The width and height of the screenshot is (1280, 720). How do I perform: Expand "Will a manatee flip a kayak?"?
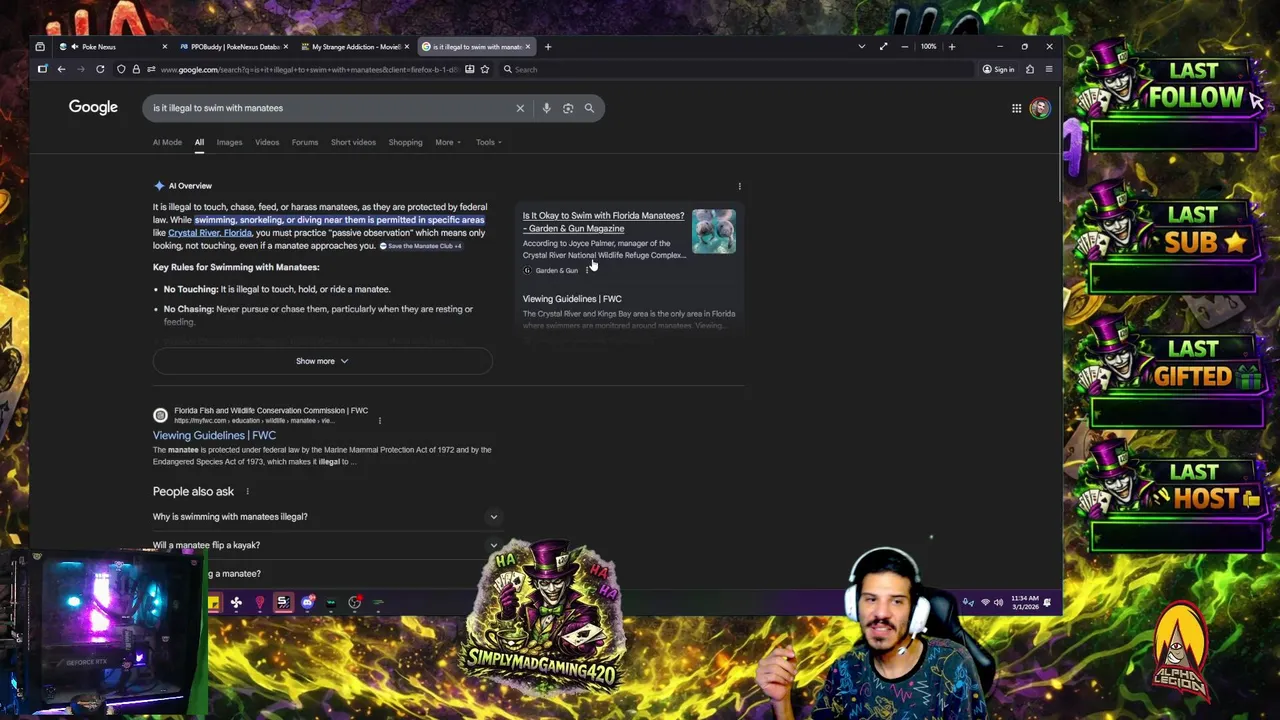(x=325, y=545)
